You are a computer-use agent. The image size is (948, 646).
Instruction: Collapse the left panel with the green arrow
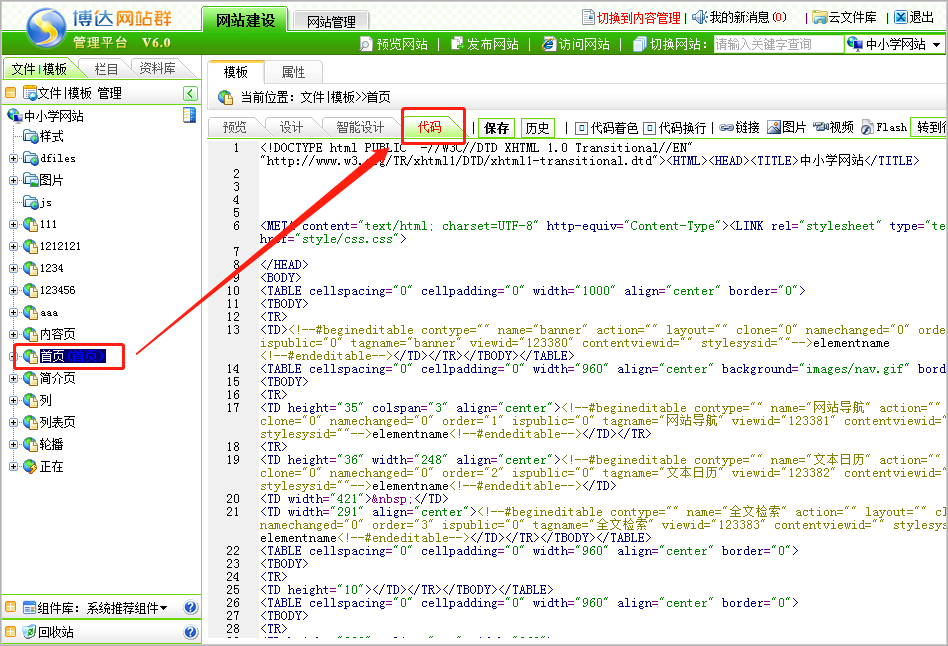[190, 93]
